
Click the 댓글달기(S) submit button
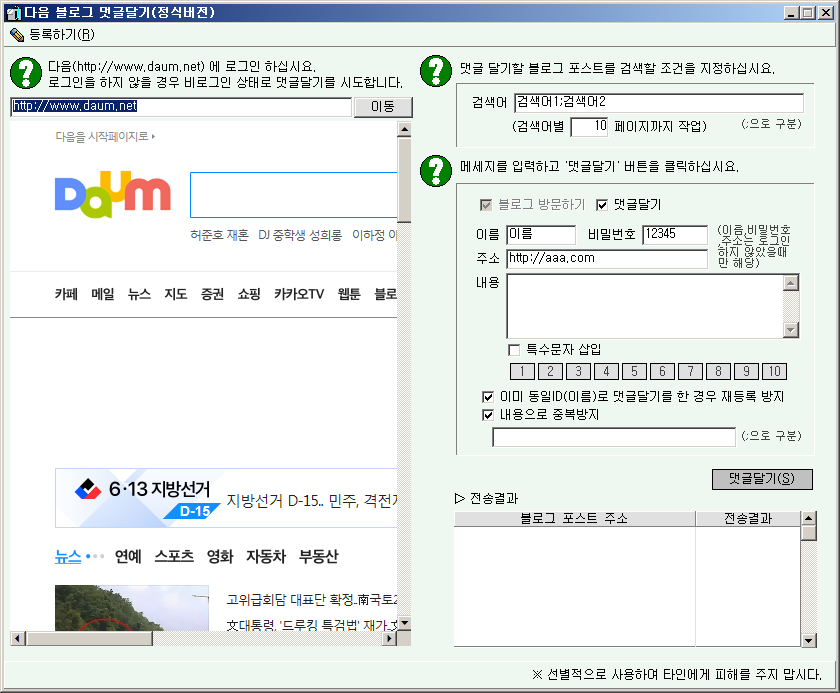762,479
